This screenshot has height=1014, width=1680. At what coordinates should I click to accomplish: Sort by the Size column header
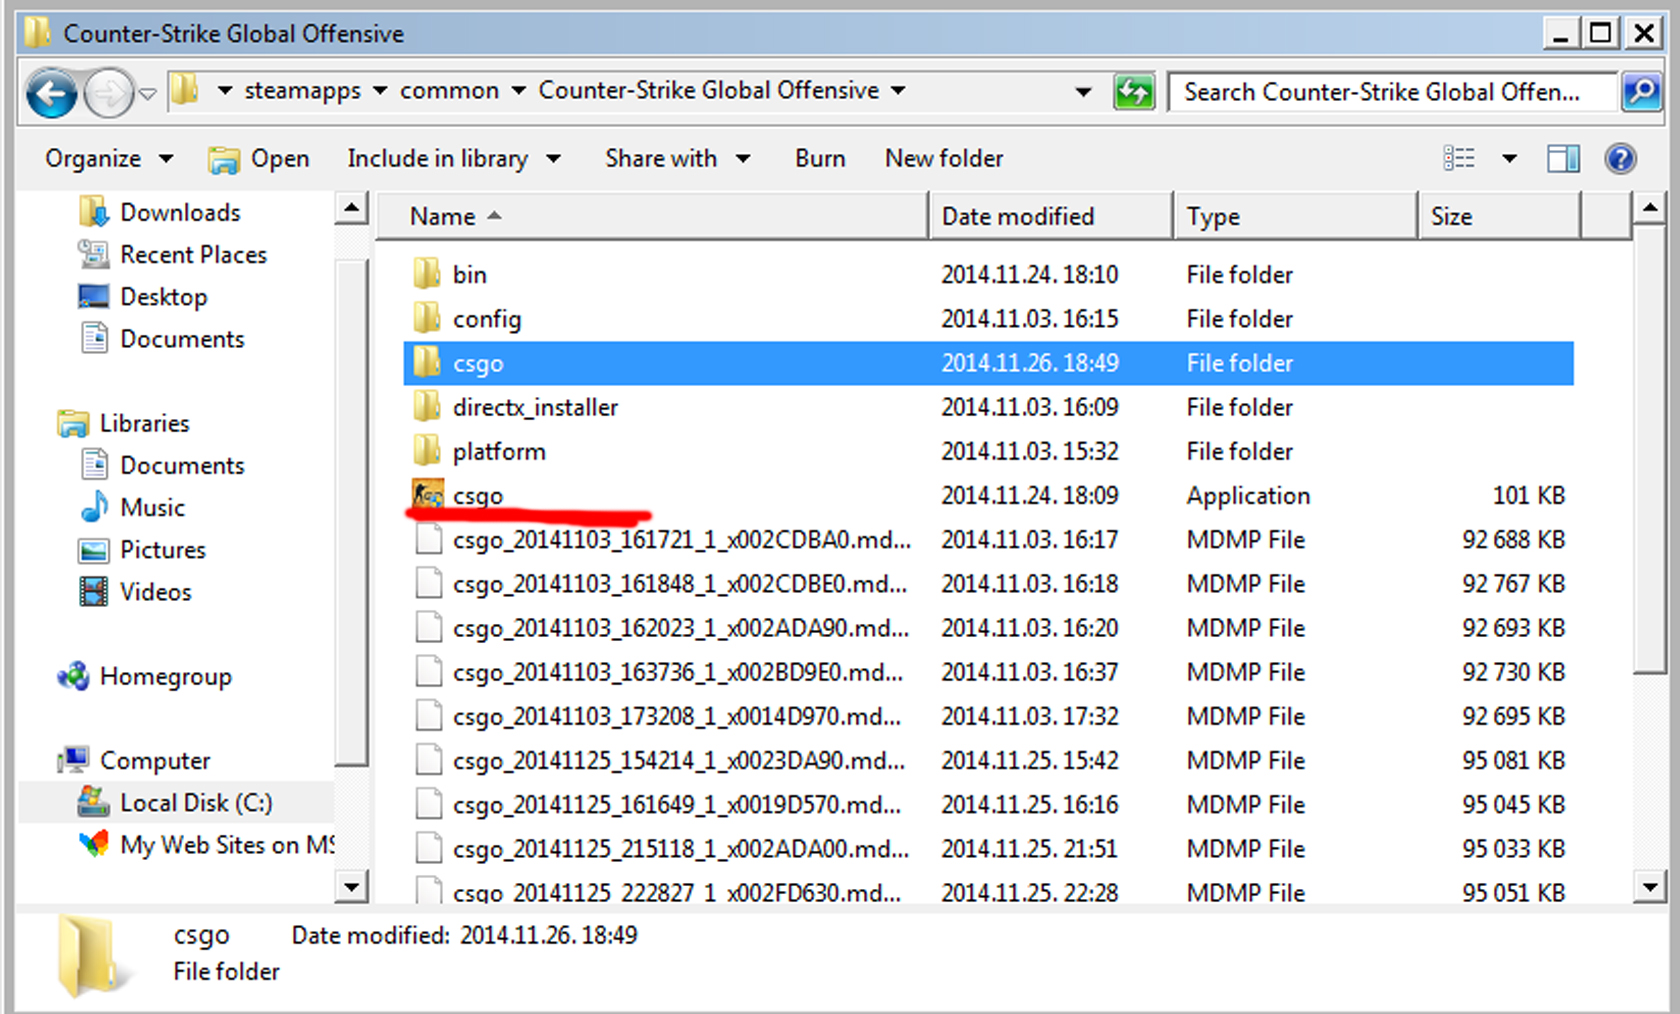click(x=1500, y=216)
